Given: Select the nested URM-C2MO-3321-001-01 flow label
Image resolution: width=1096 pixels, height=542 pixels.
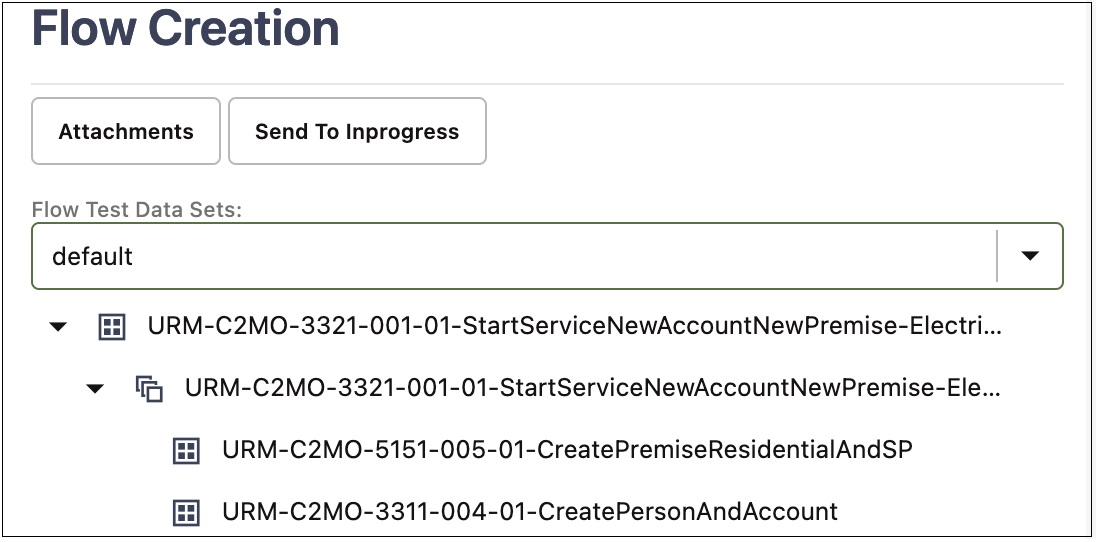Looking at the screenshot, I should point(593,387).
